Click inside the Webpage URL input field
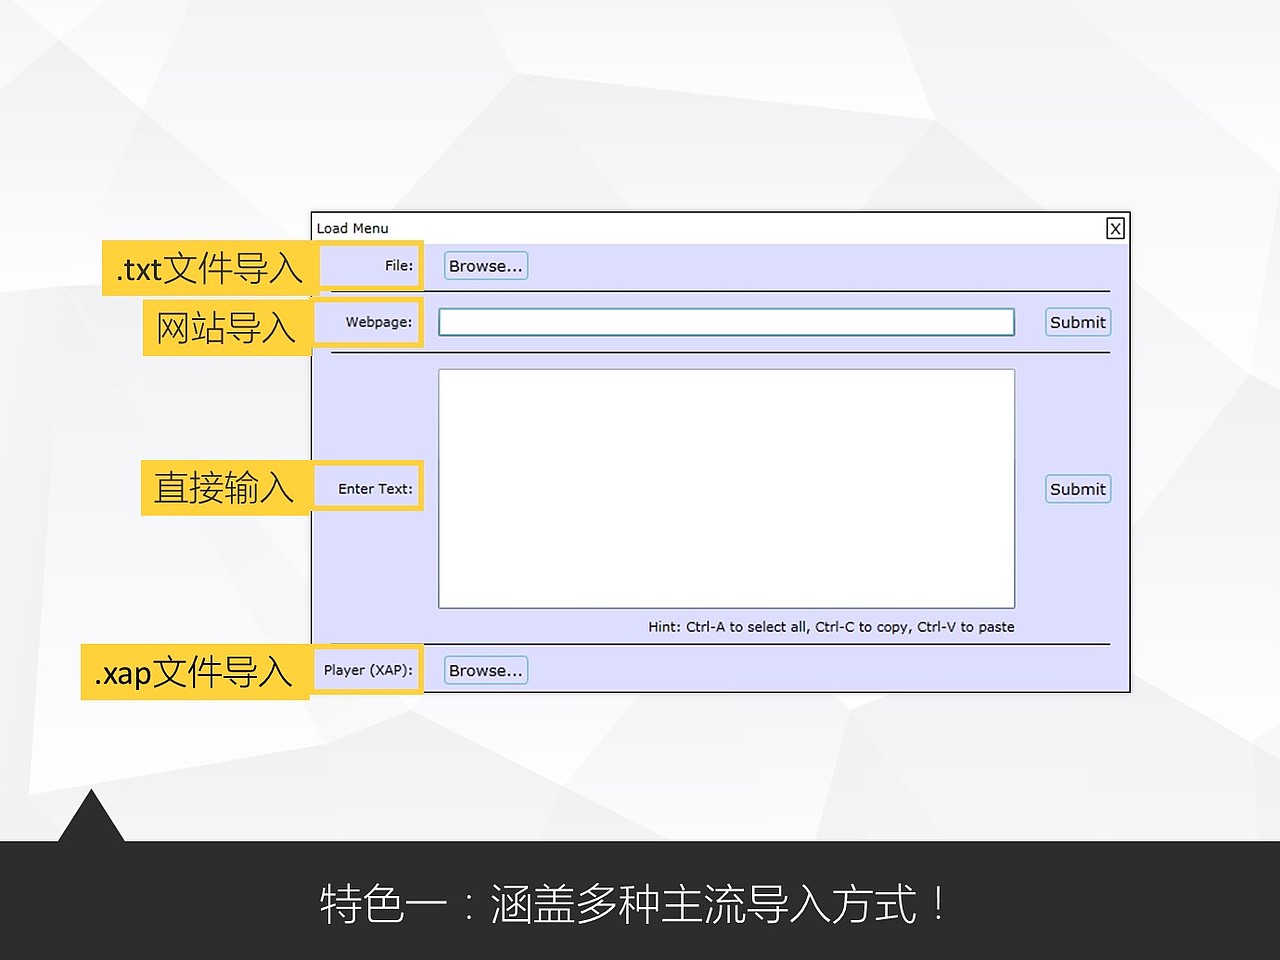Image resolution: width=1280 pixels, height=960 pixels. click(x=727, y=321)
